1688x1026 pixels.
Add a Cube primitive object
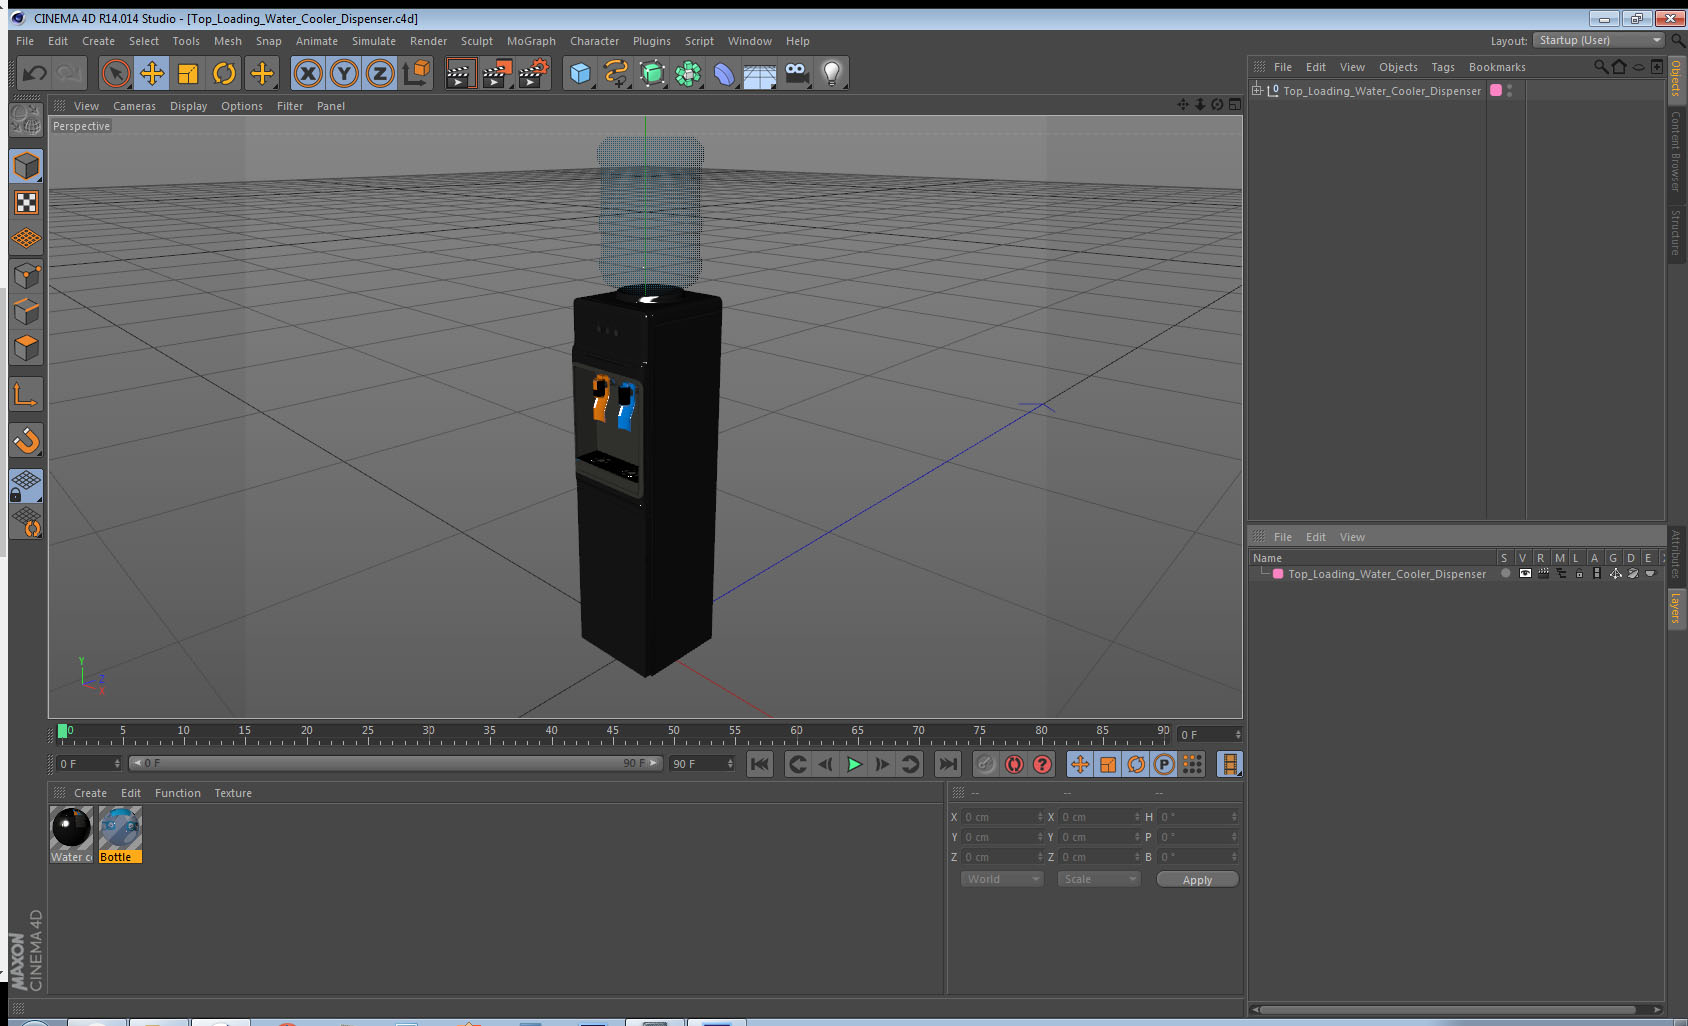click(x=580, y=73)
